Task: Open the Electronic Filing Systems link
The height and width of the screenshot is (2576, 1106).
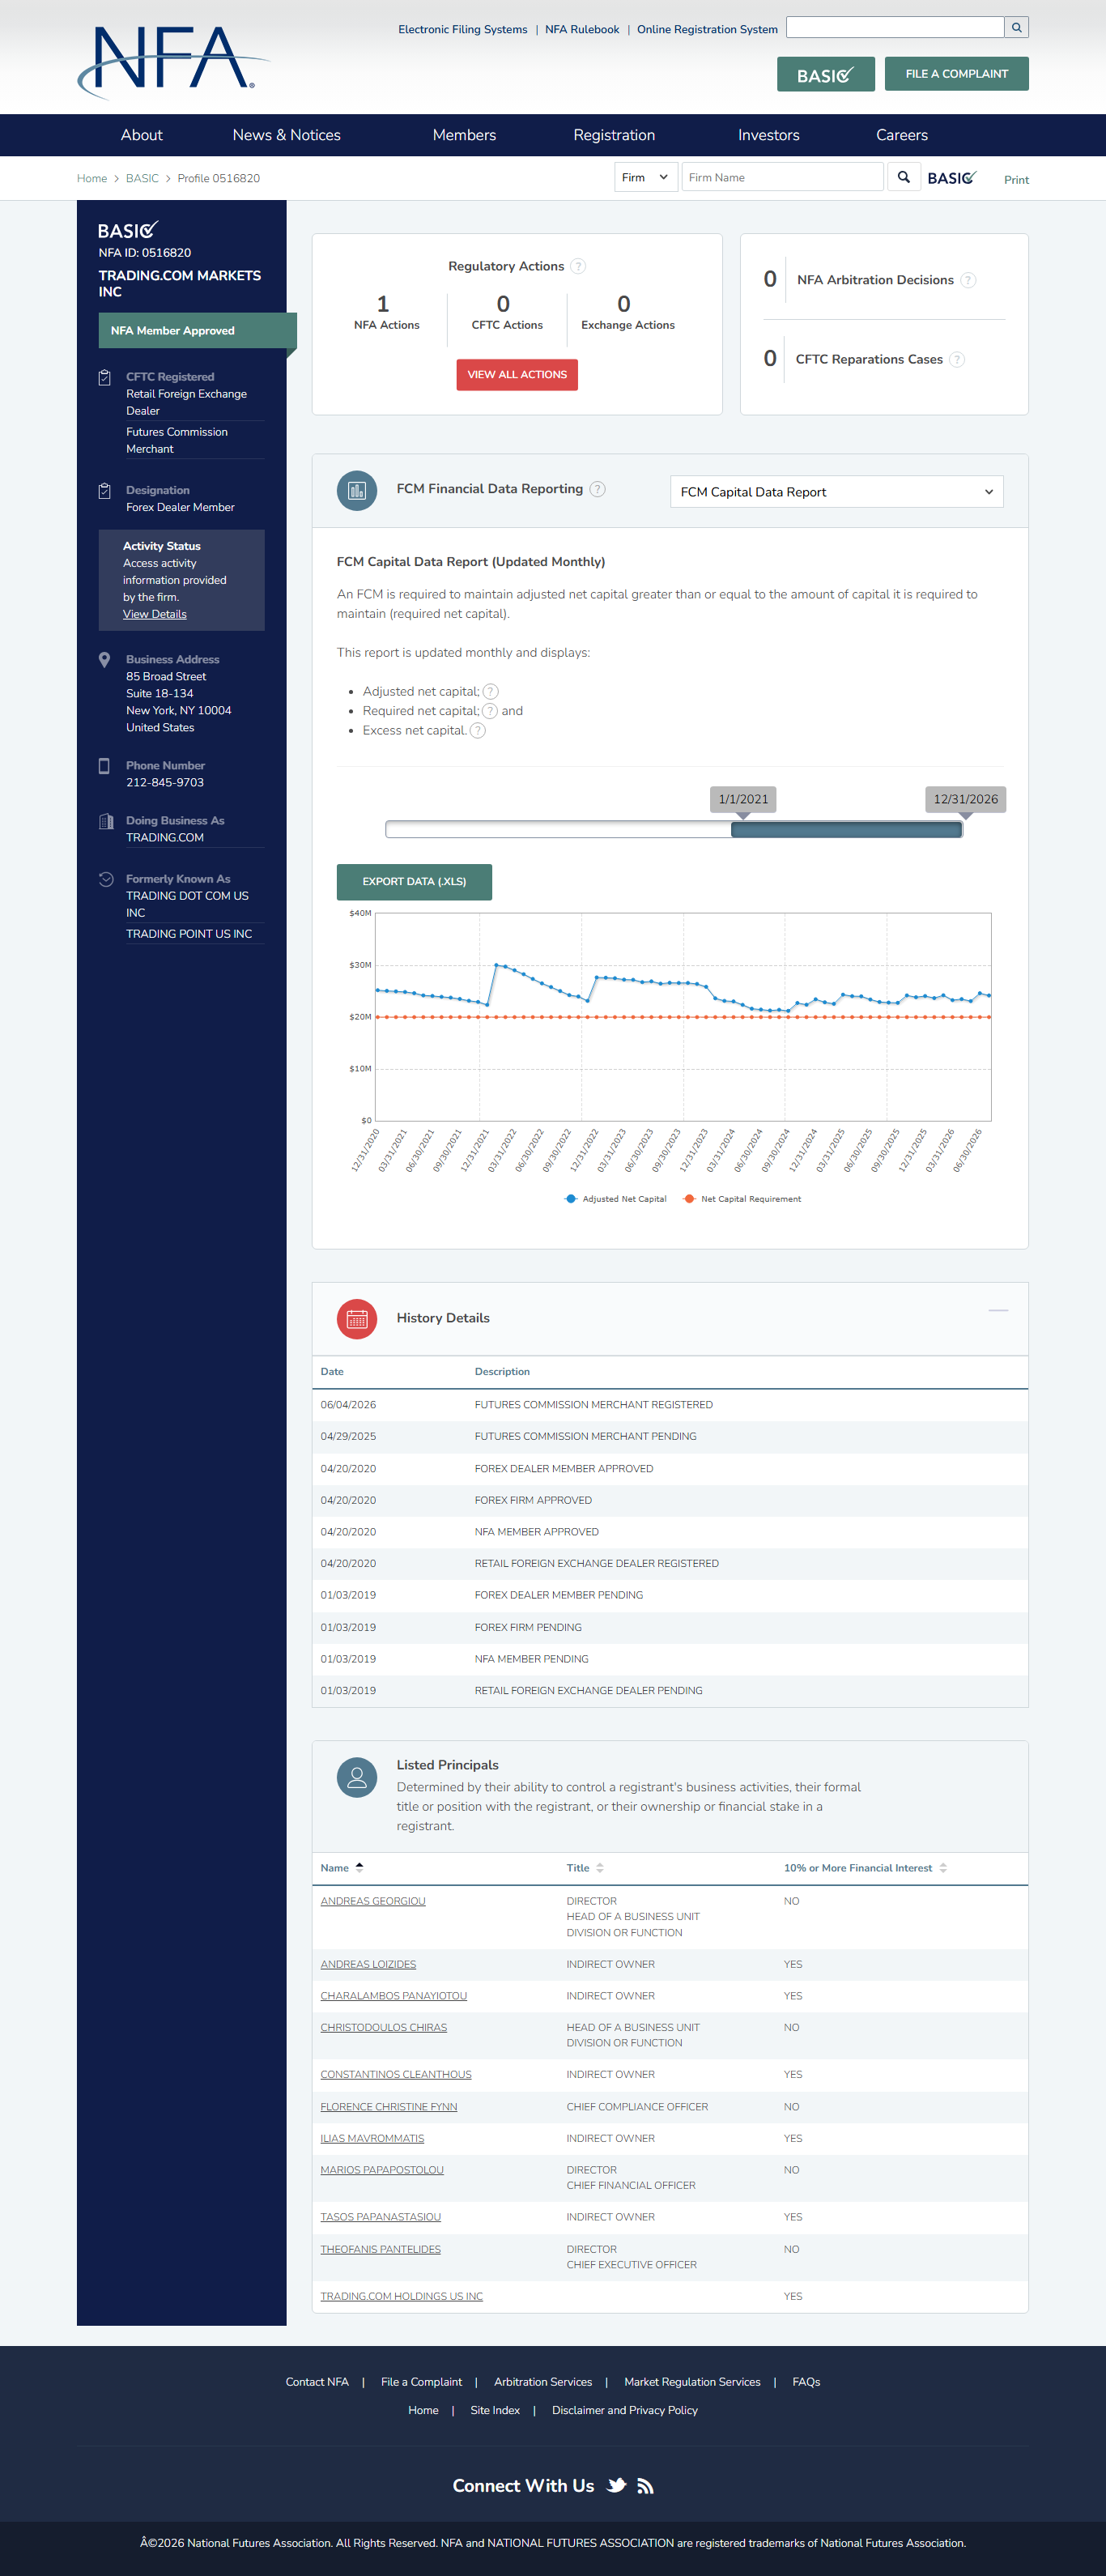Action: [x=463, y=29]
